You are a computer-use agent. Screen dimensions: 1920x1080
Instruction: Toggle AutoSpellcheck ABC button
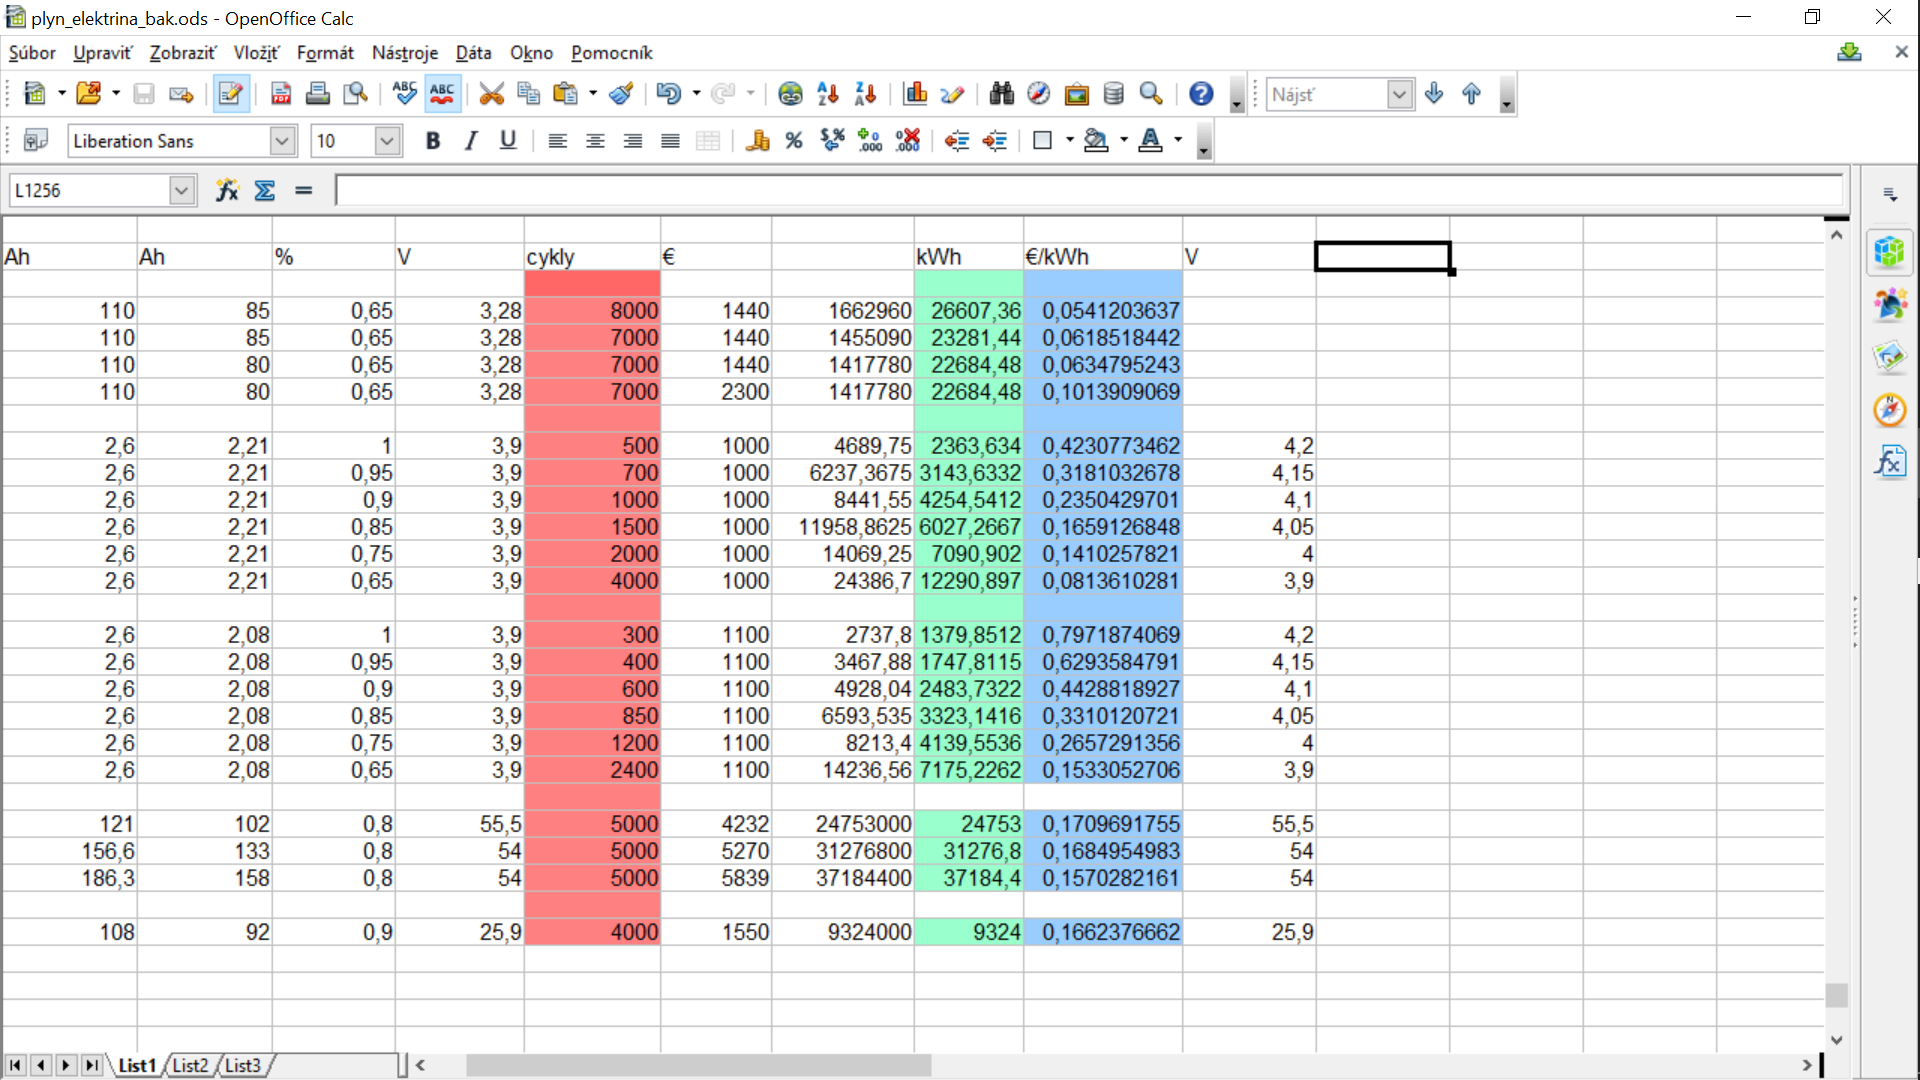point(442,94)
